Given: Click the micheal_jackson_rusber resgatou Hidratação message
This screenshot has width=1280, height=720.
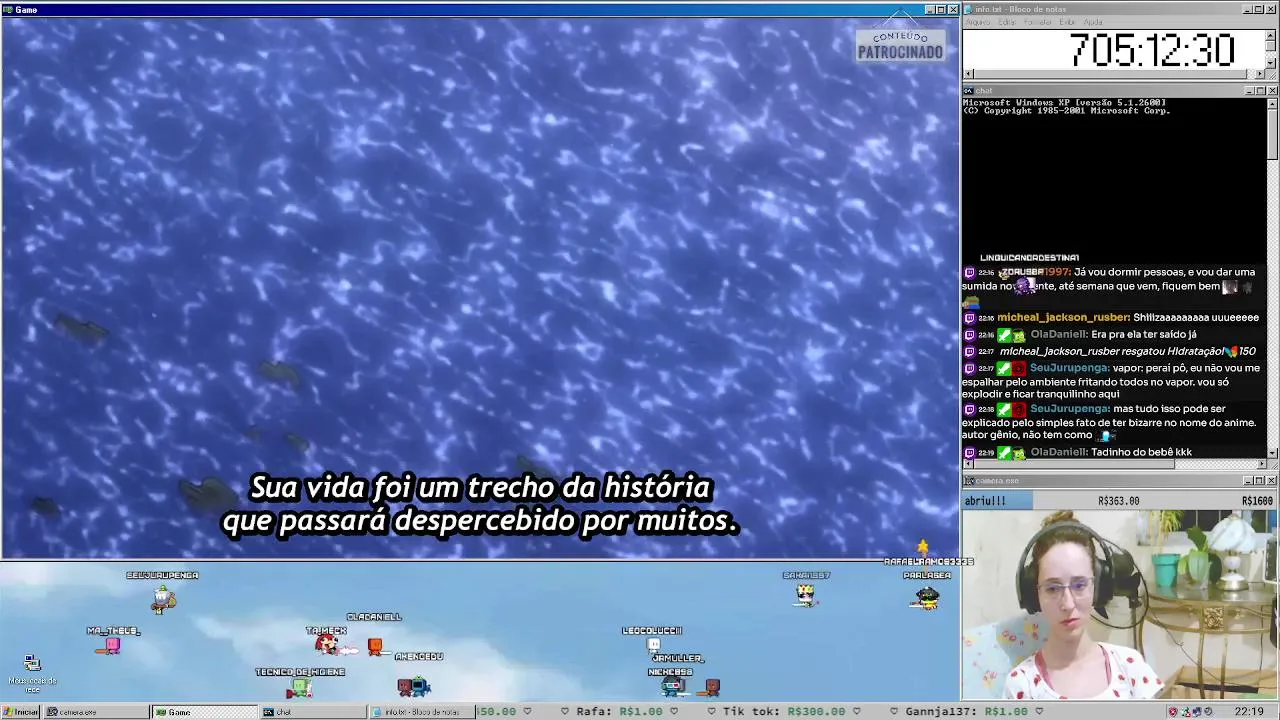Looking at the screenshot, I should coord(1127,352).
